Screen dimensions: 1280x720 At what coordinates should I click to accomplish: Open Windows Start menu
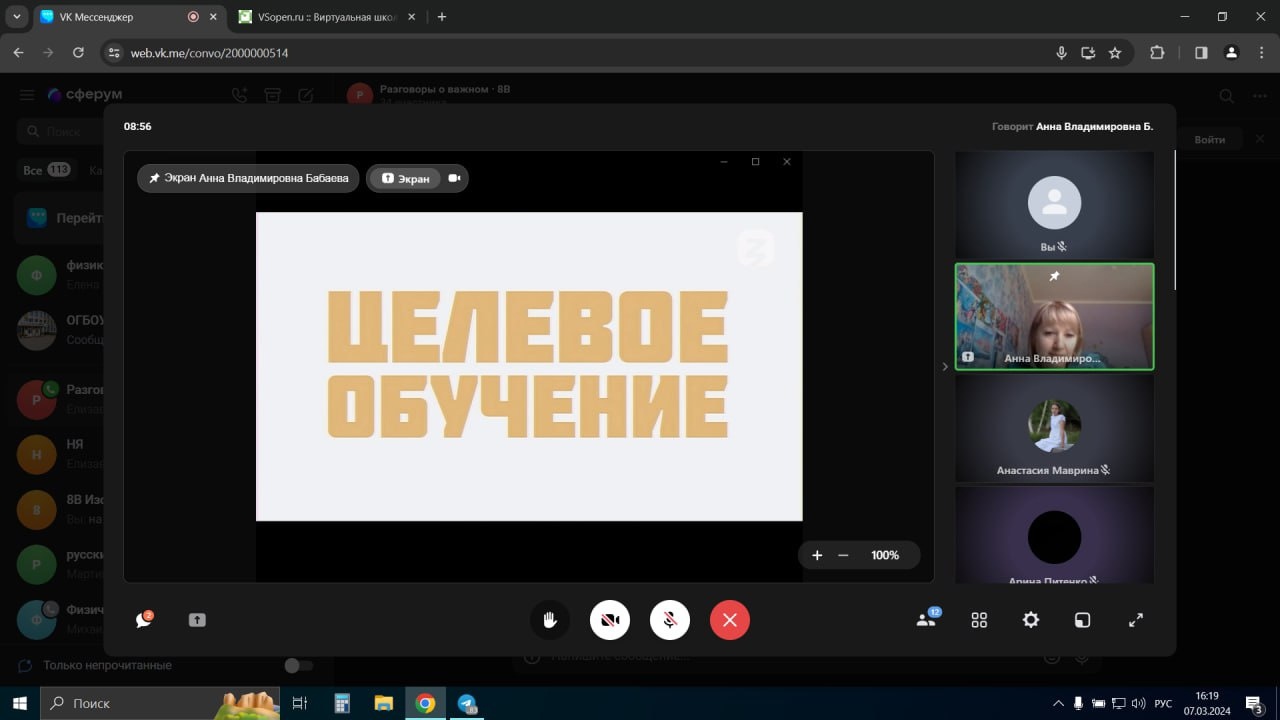click(x=20, y=703)
